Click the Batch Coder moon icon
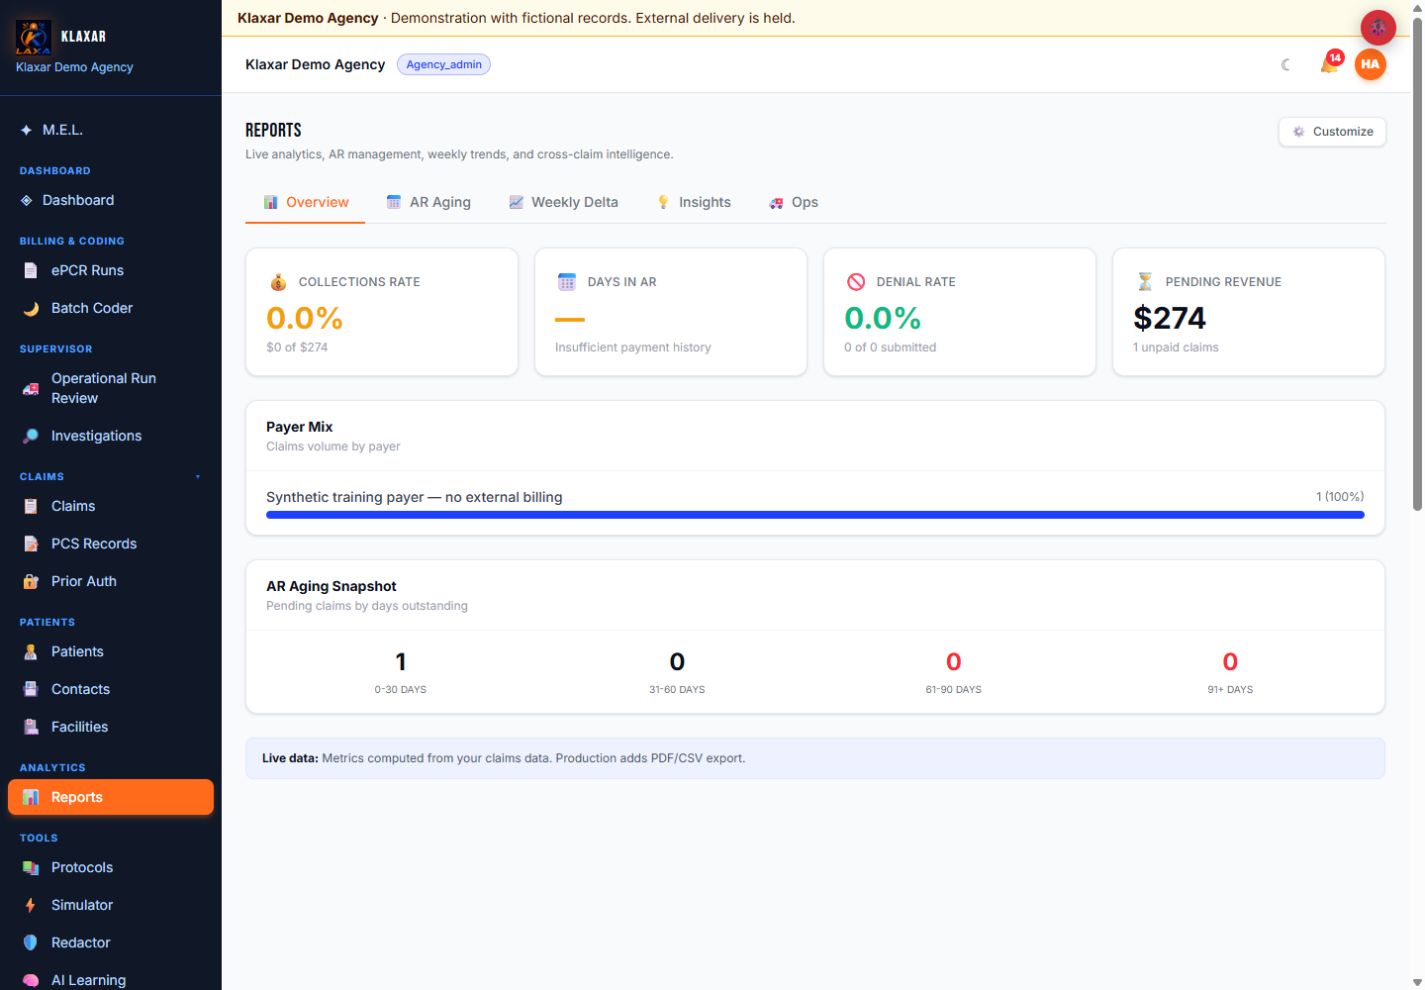 click(31, 308)
